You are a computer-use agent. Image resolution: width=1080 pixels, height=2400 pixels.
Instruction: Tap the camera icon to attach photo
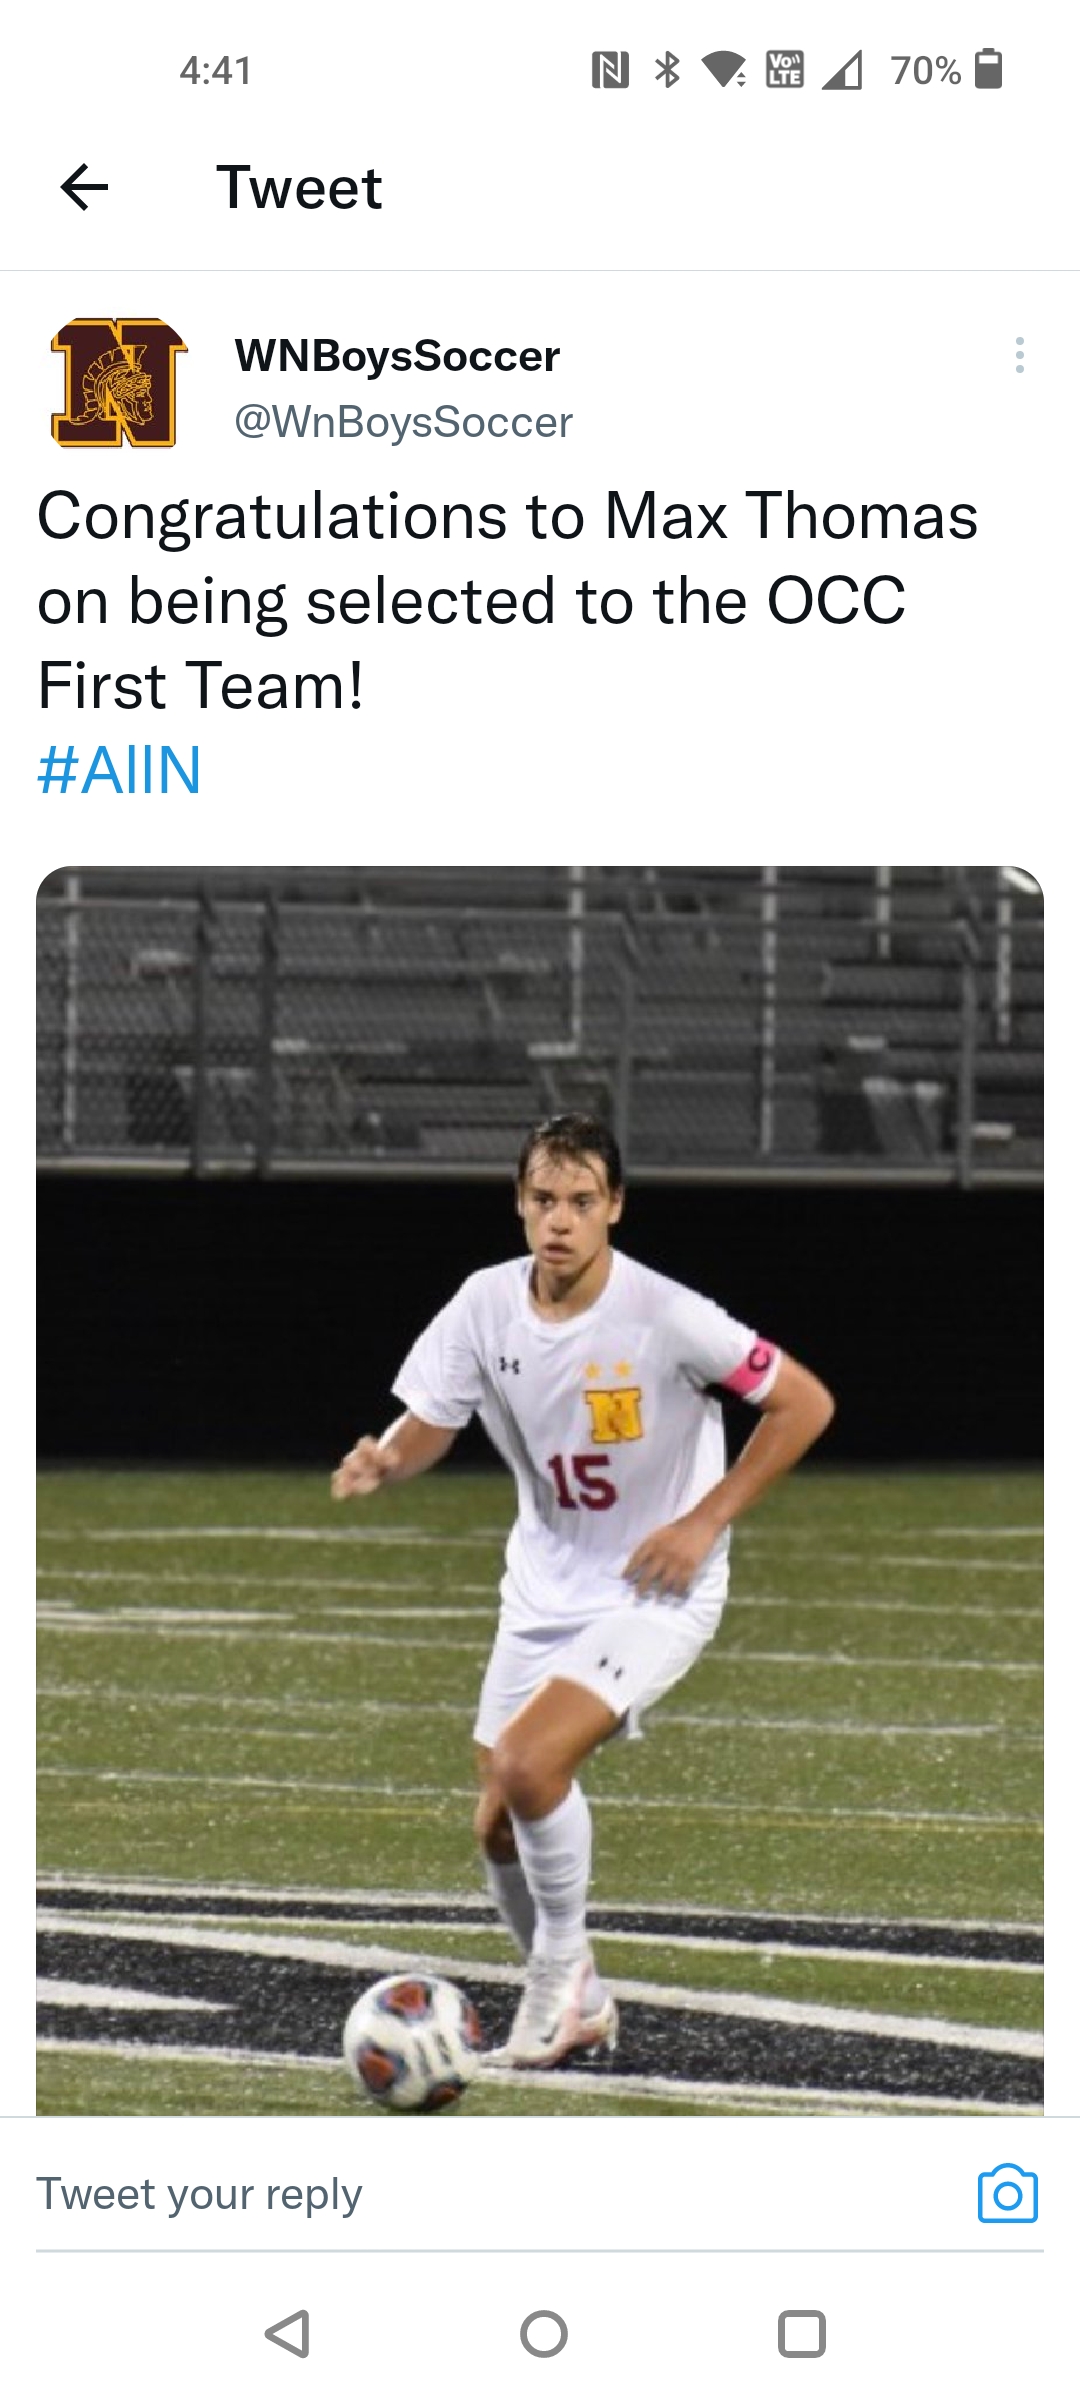tap(1007, 2195)
